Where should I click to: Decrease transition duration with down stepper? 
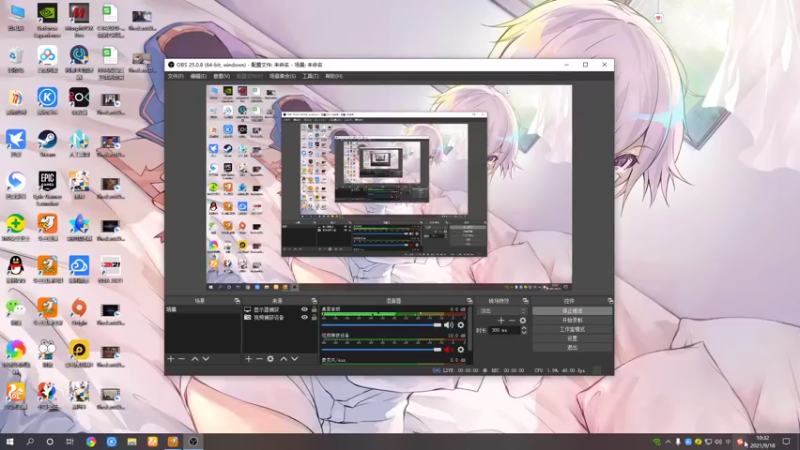[x=523, y=333]
